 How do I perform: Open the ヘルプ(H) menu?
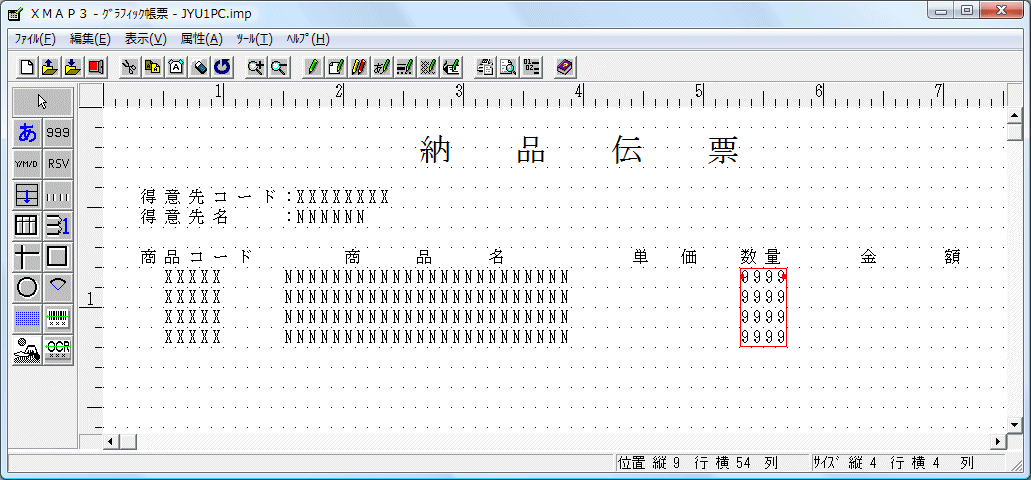click(x=308, y=39)
